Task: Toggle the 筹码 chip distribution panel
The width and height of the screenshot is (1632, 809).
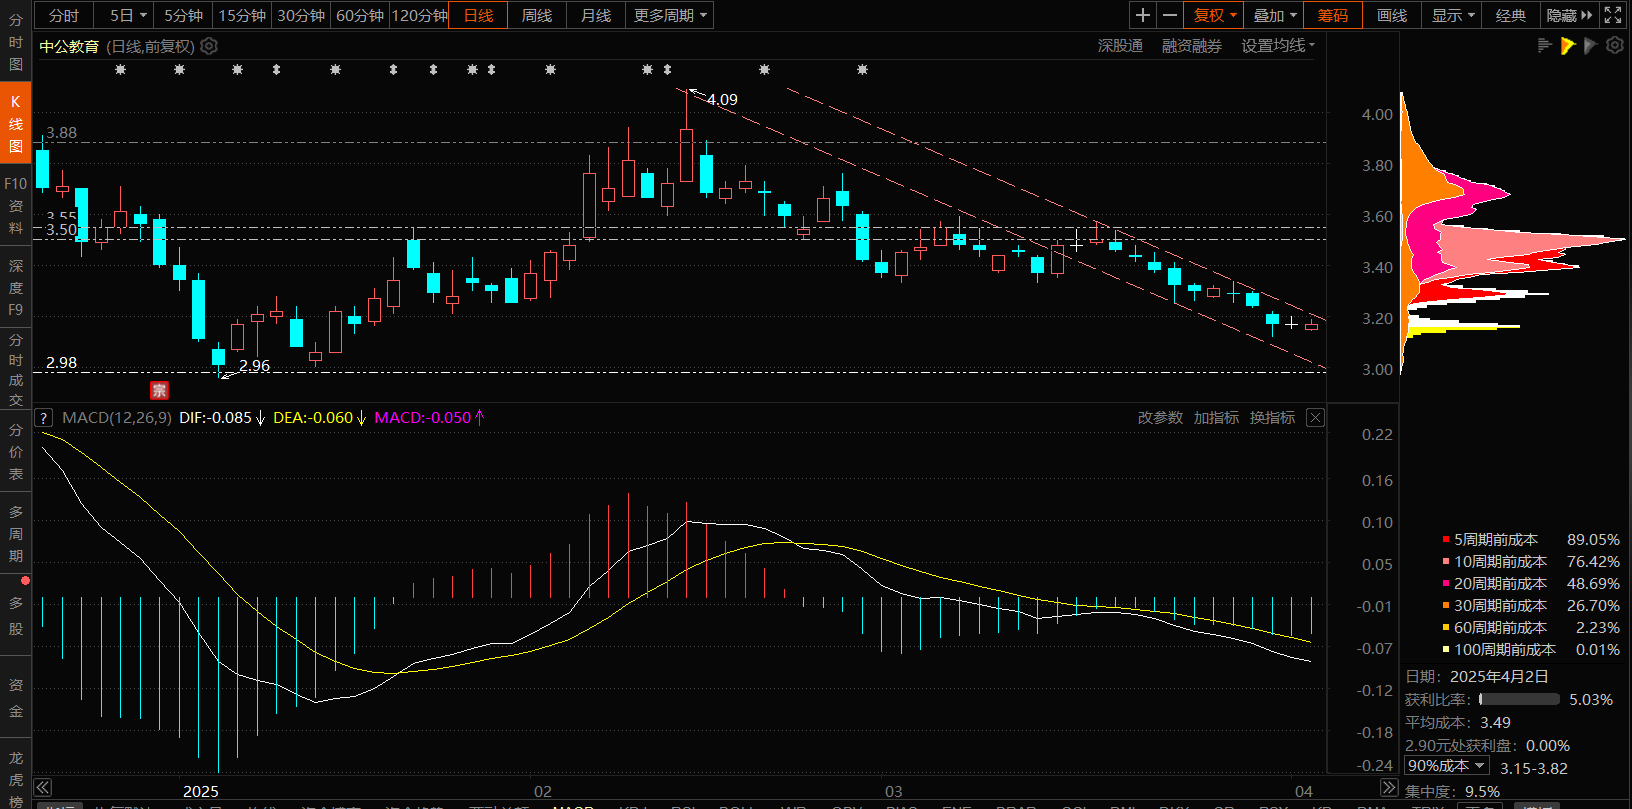Action: 1332,15
